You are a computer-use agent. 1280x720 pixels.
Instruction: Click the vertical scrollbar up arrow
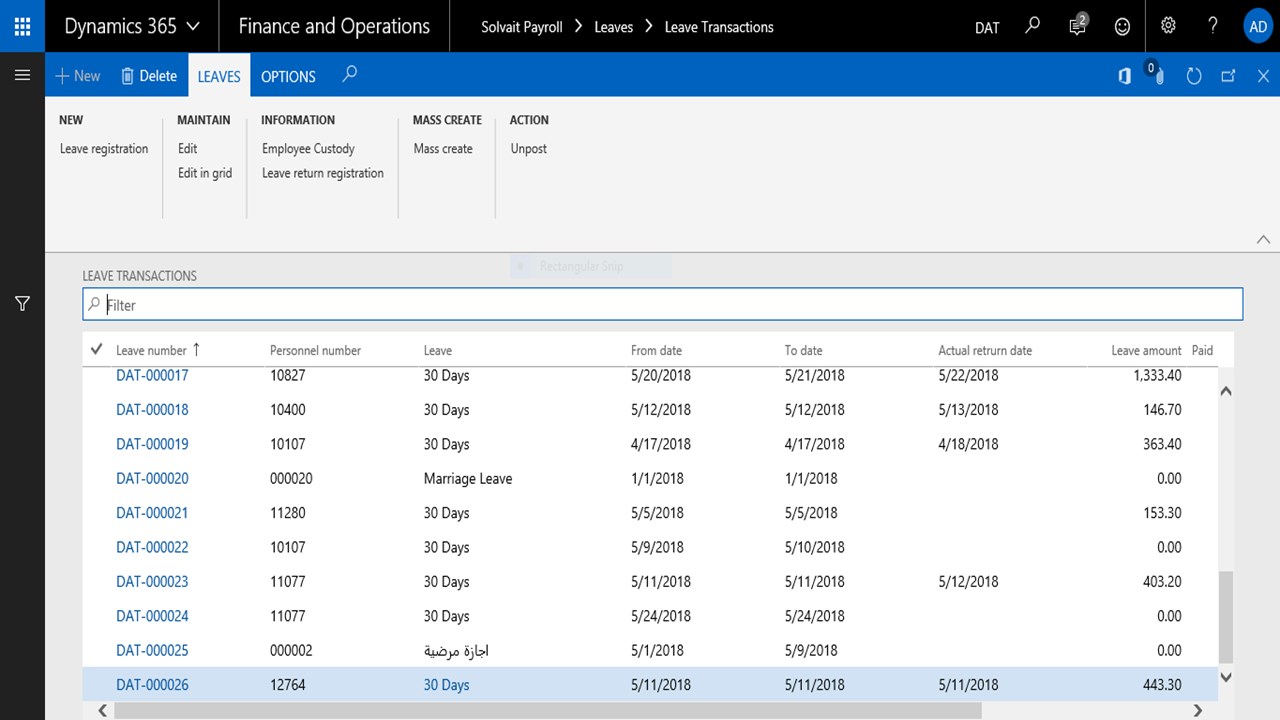(1226, 391)
